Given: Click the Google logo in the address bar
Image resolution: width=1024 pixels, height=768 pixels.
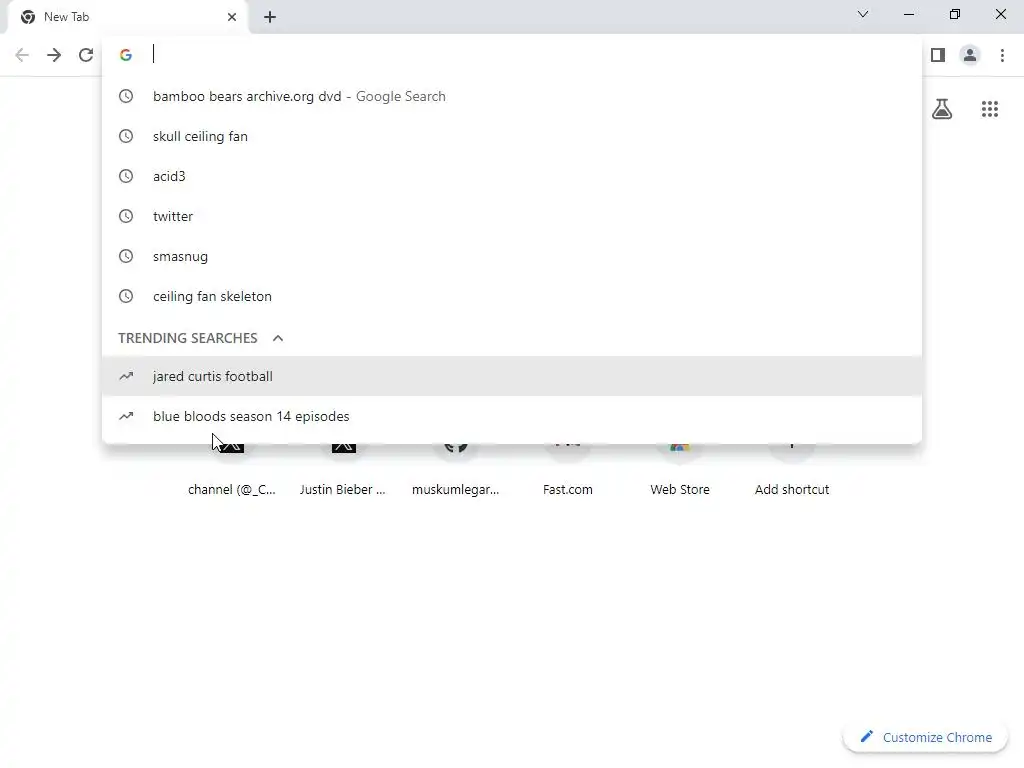Looking at the screenshot, I should tap(126, 55).
